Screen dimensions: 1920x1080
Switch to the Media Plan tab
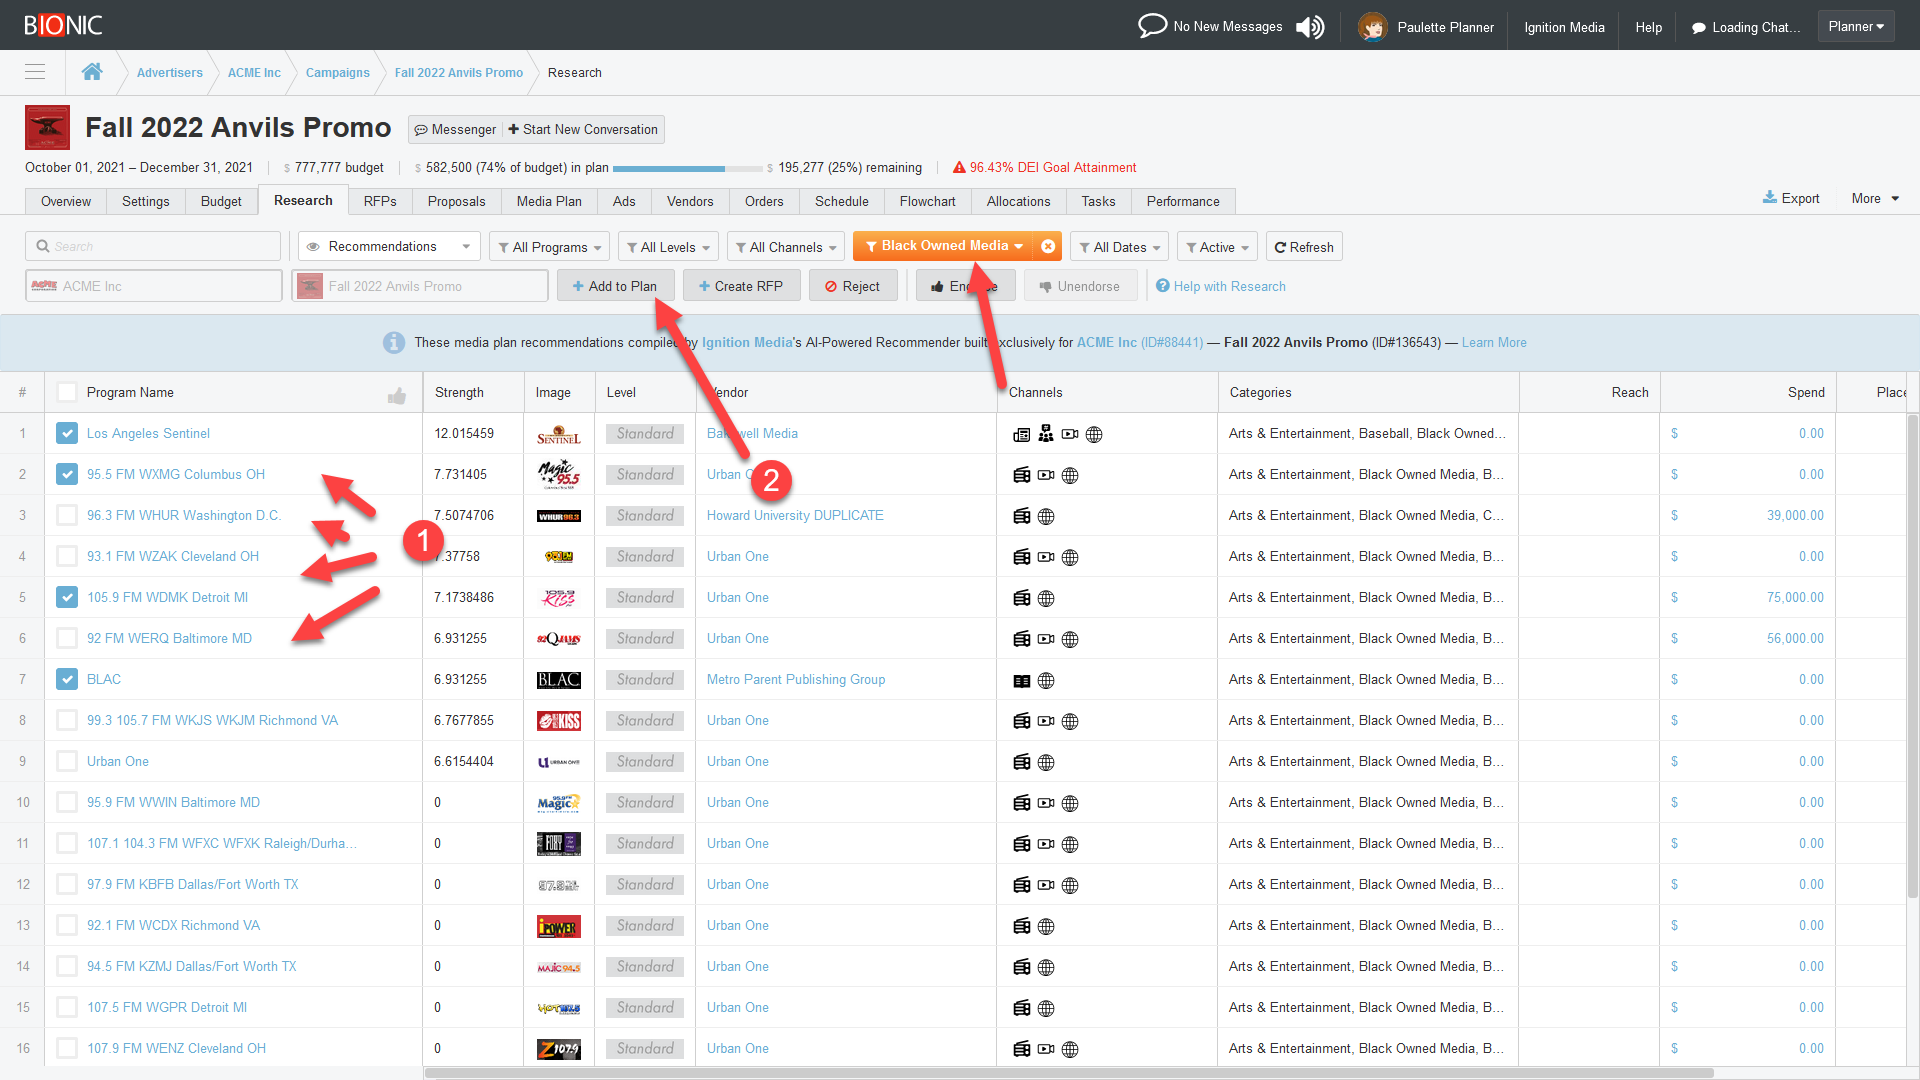tap(548, 201)
